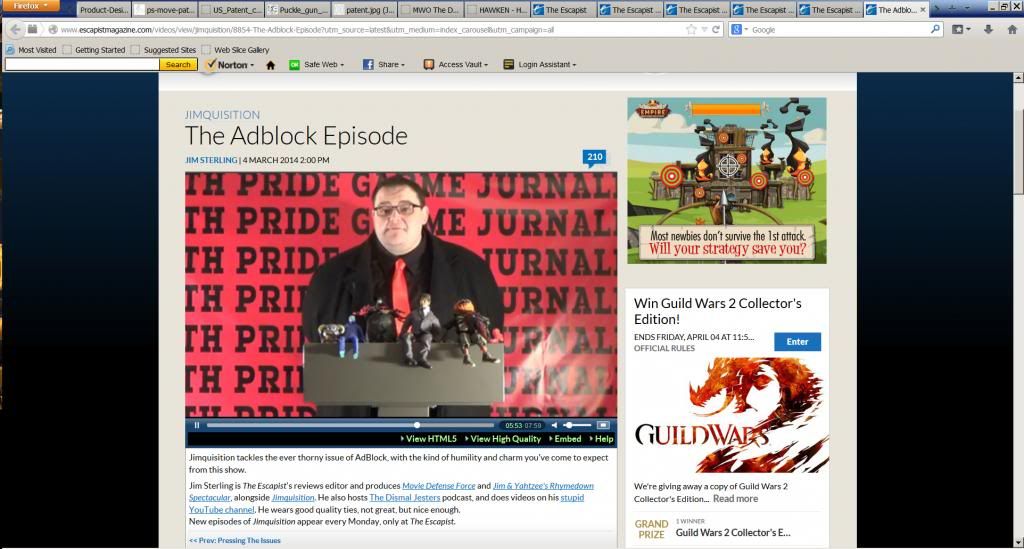The width and height of the screenshot is (1024, 549).
Task: Open the bookmarks menu toolbar icon
Action: coord(957,29)
